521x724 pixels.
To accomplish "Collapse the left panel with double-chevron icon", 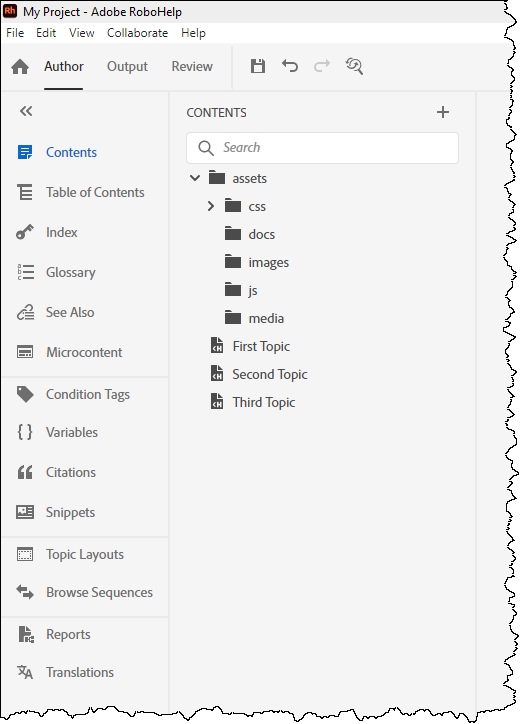I will tap(26, 111).
